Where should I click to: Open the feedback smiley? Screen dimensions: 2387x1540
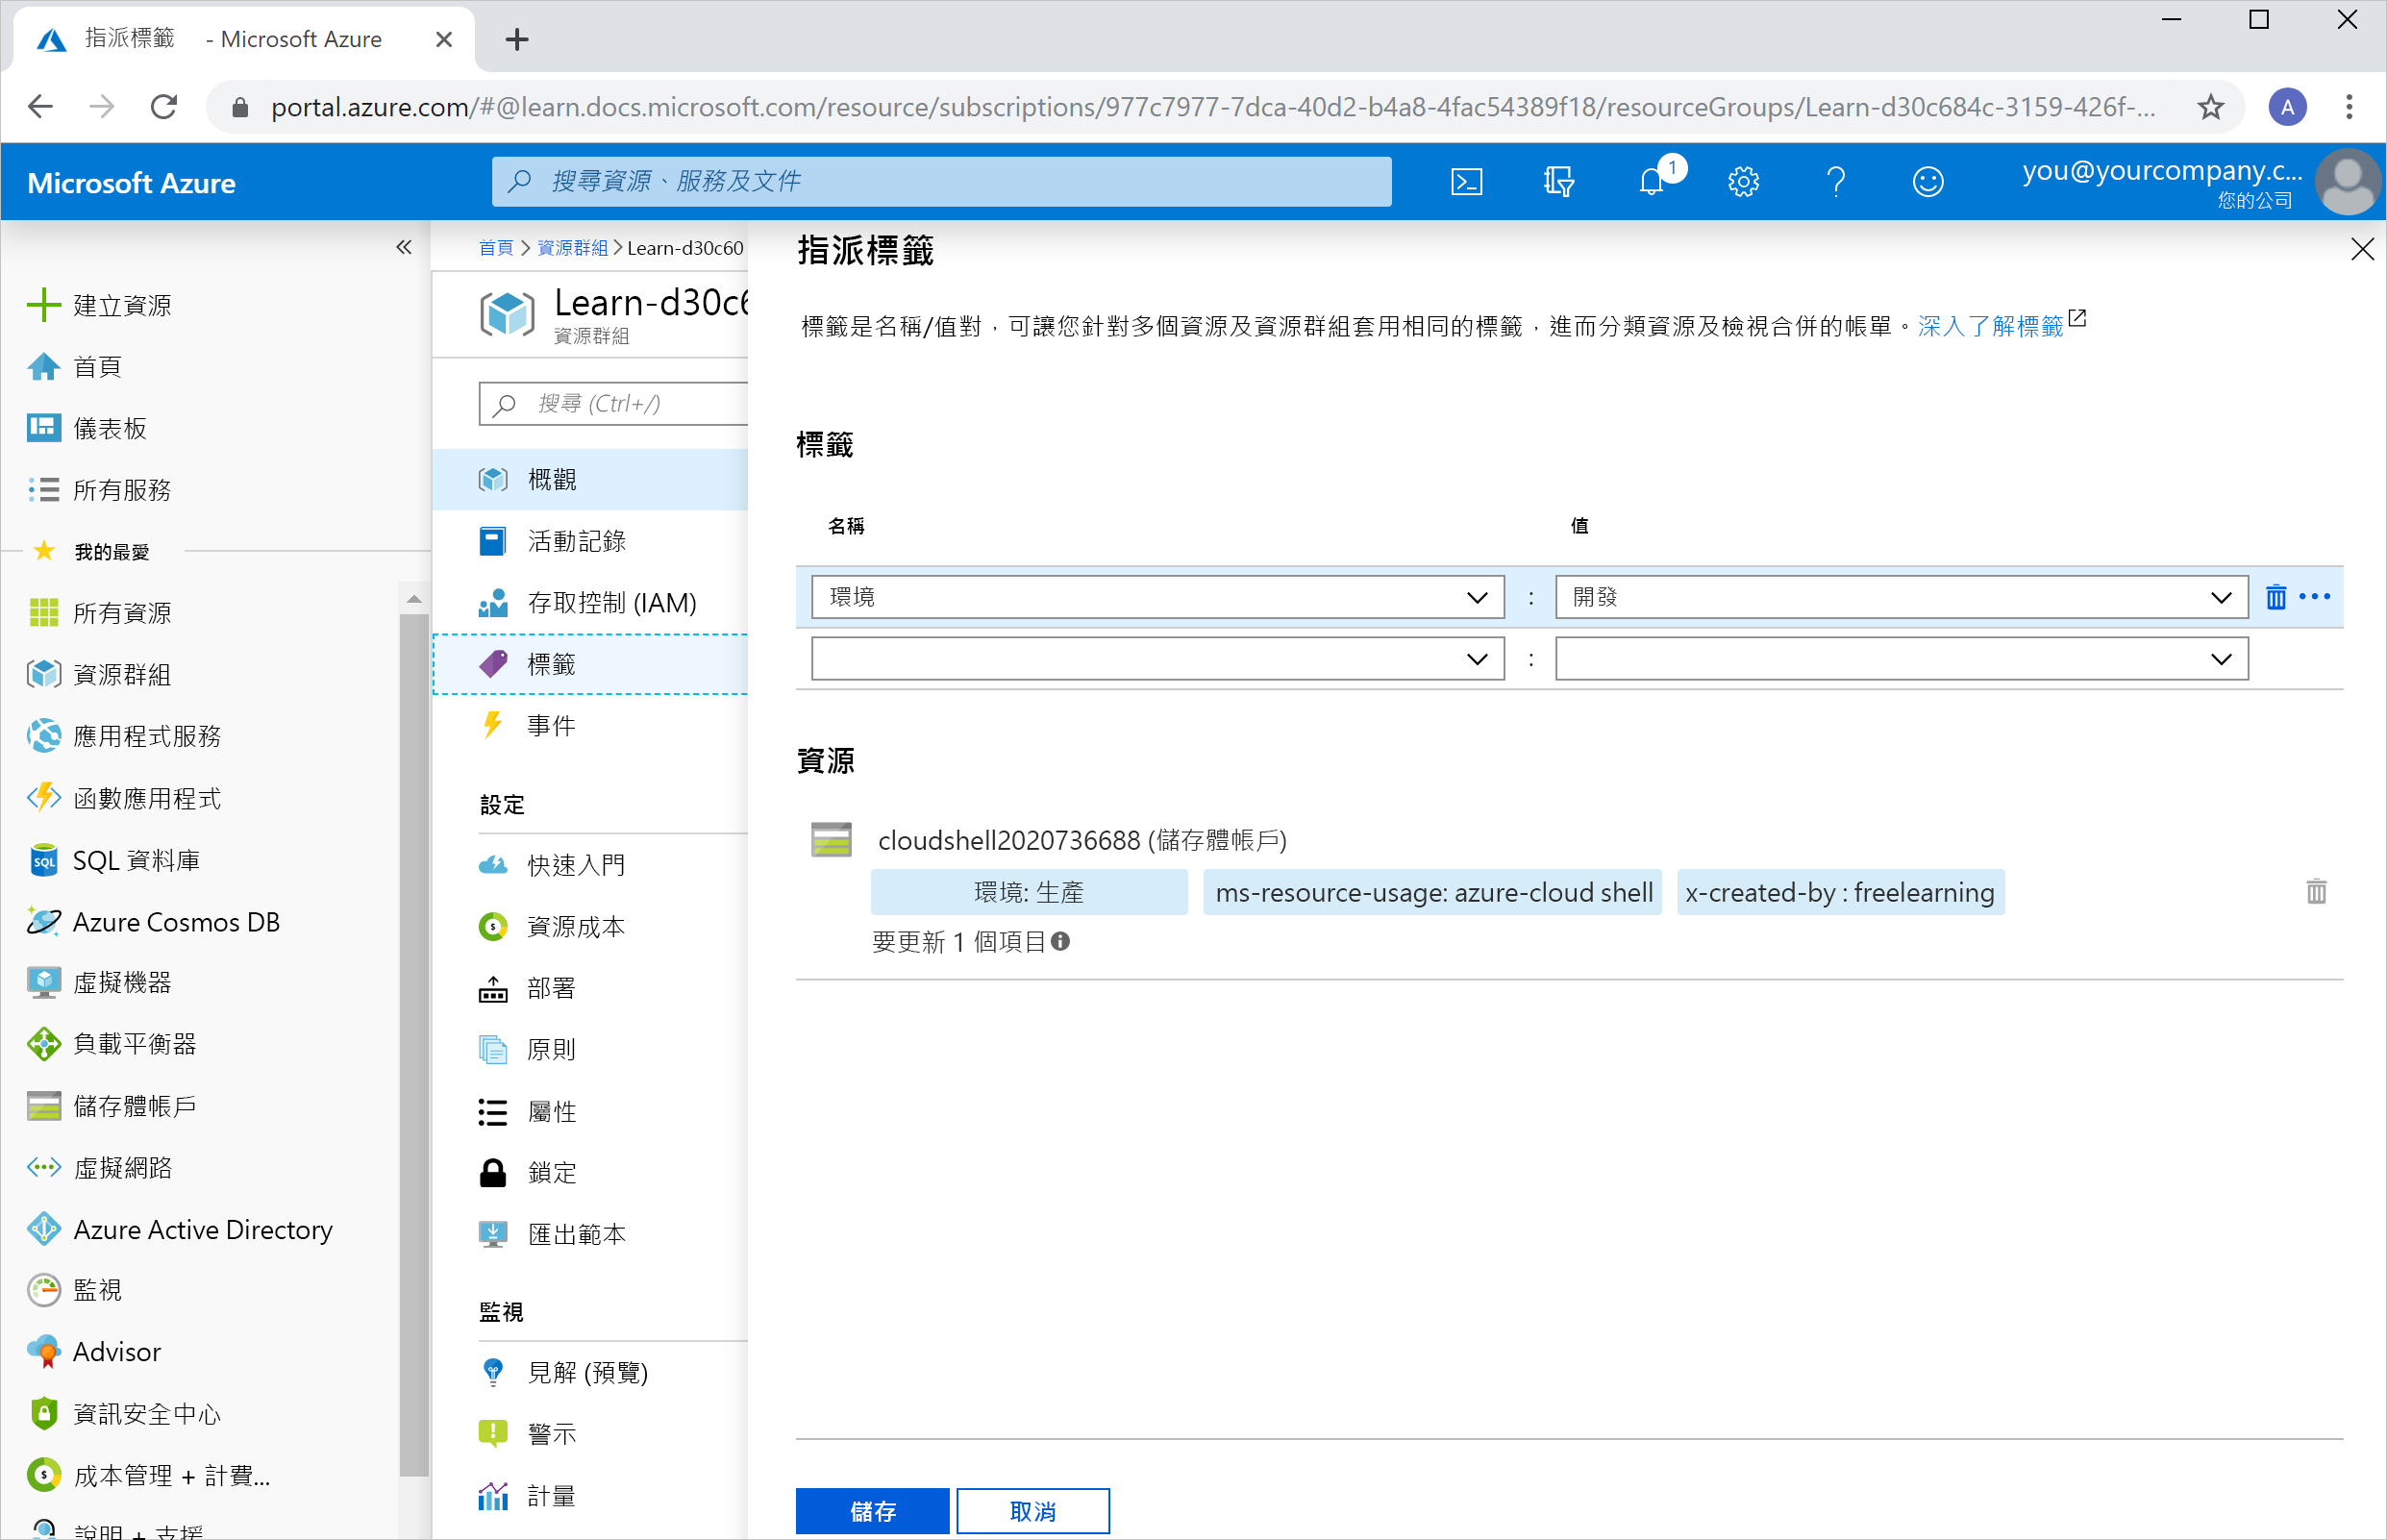pos(1927,181)
